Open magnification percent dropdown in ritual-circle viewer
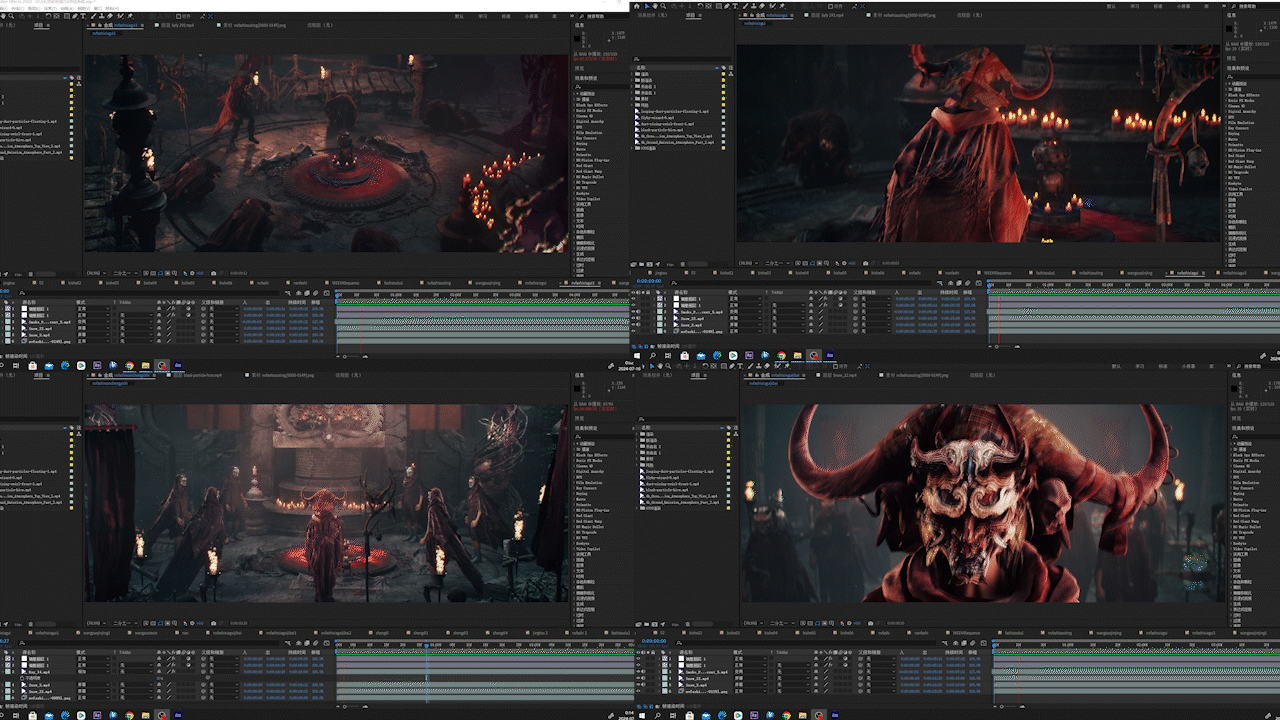1280x720 pixels. 96,273
